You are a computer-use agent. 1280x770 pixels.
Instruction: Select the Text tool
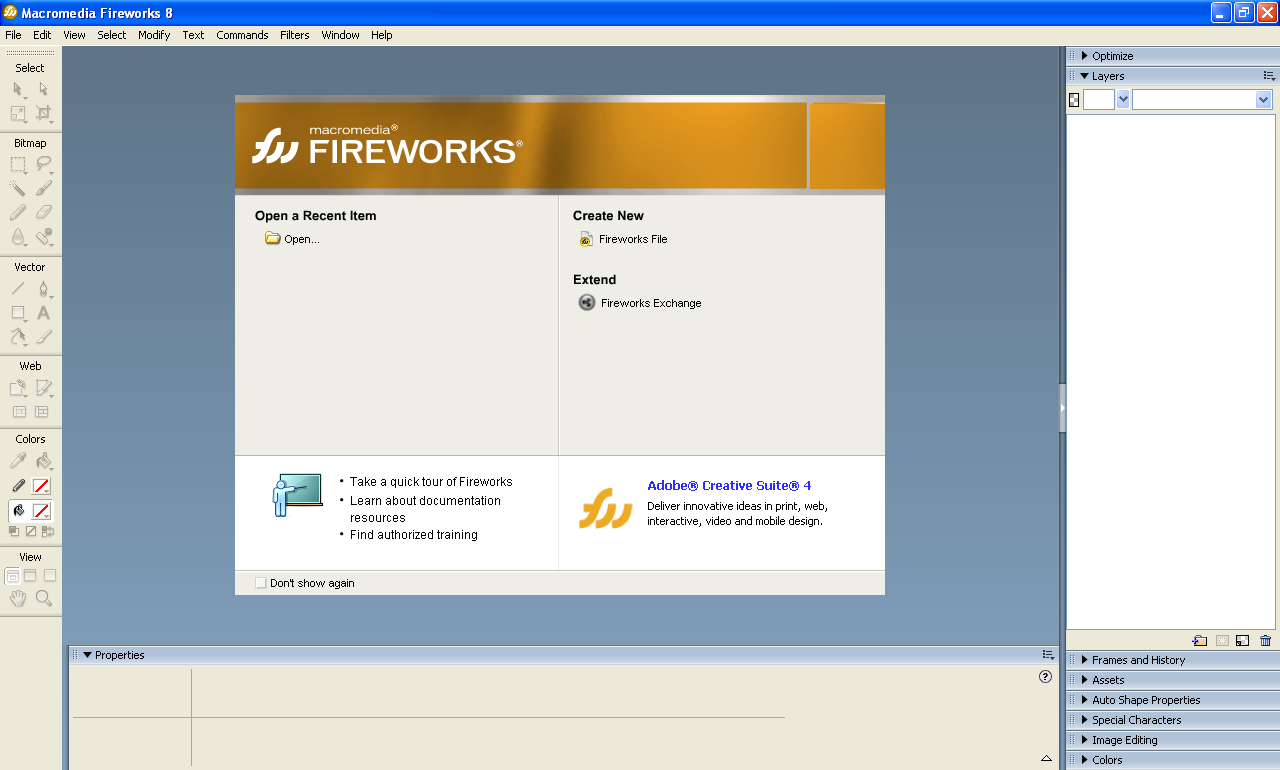(43, 313)
